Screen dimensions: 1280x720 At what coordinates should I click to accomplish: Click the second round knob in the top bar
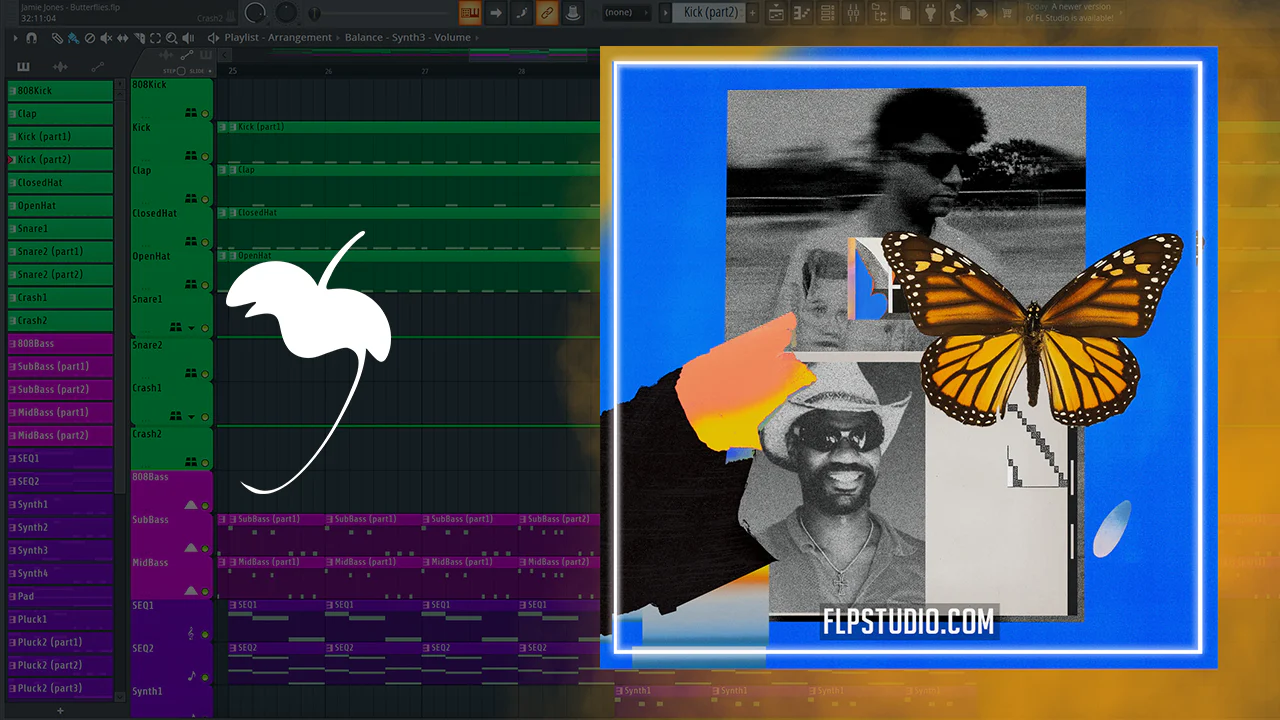[287, 12]
